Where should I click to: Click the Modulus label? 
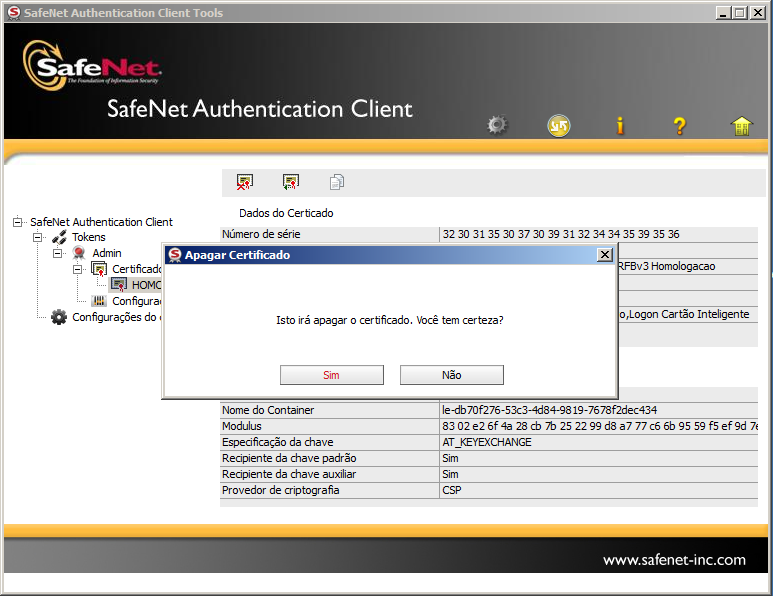(x=242, y=426)
